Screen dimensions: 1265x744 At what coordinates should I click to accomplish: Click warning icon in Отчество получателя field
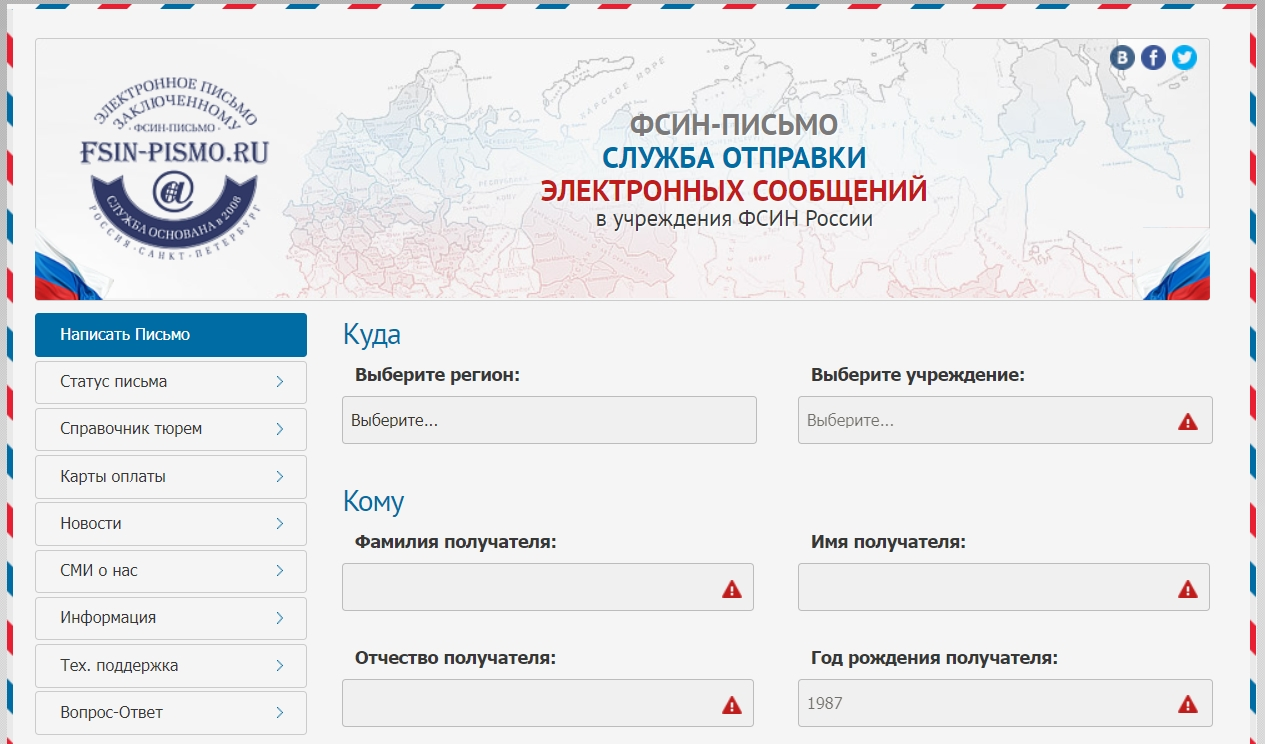pyautogui.click(x=732, y=705)
